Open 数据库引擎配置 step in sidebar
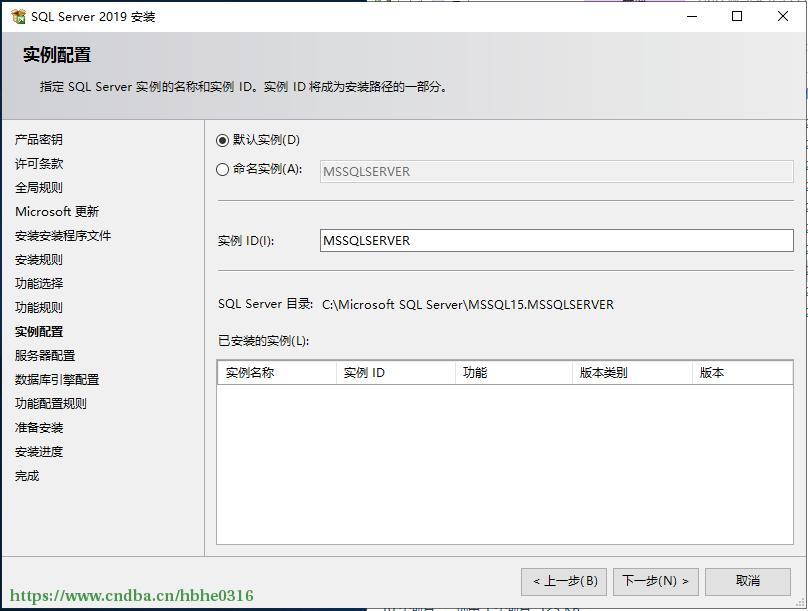 (x=57, y=380)
